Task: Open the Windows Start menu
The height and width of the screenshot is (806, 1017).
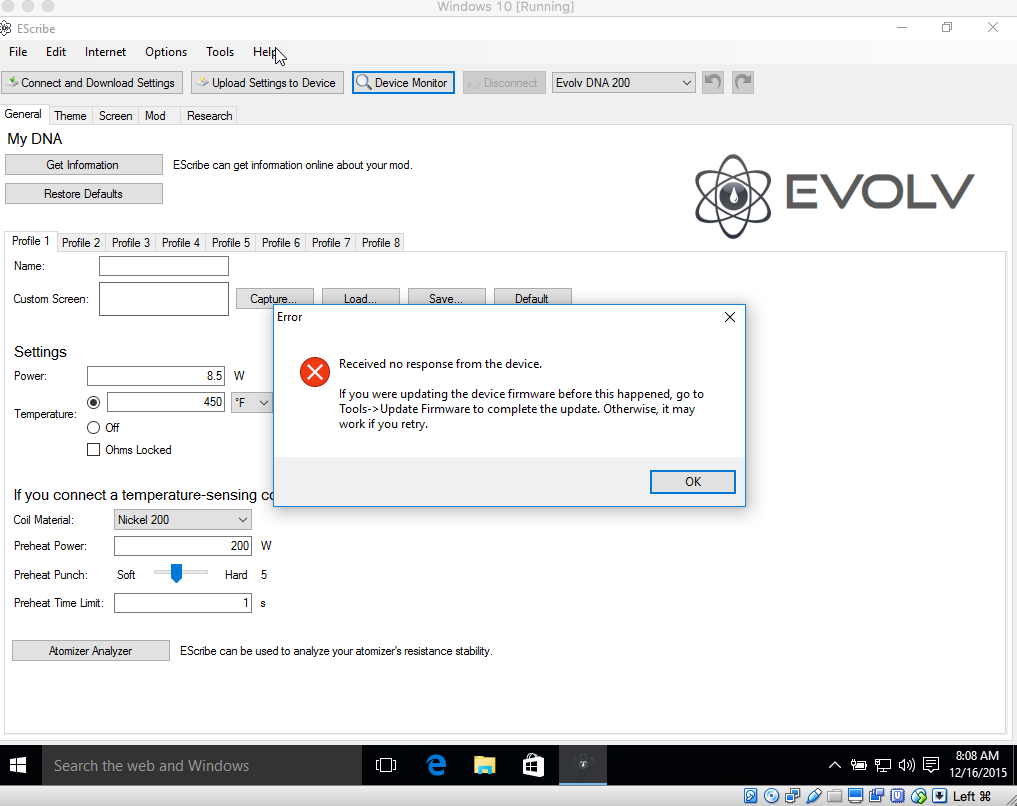Action: coord(18,765)
